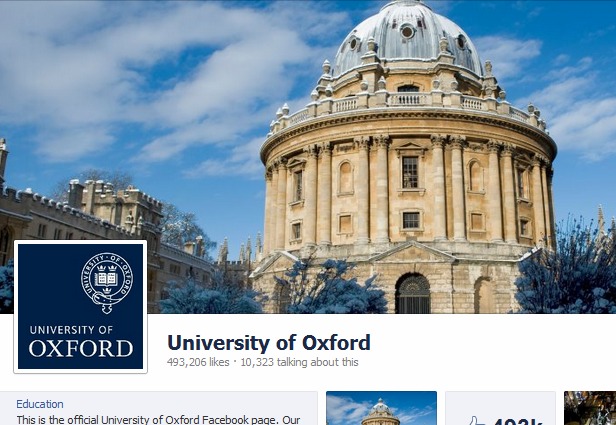This screenshot has width=616, height=425.
Task: Open the Education category link
Action: (40, 404)
